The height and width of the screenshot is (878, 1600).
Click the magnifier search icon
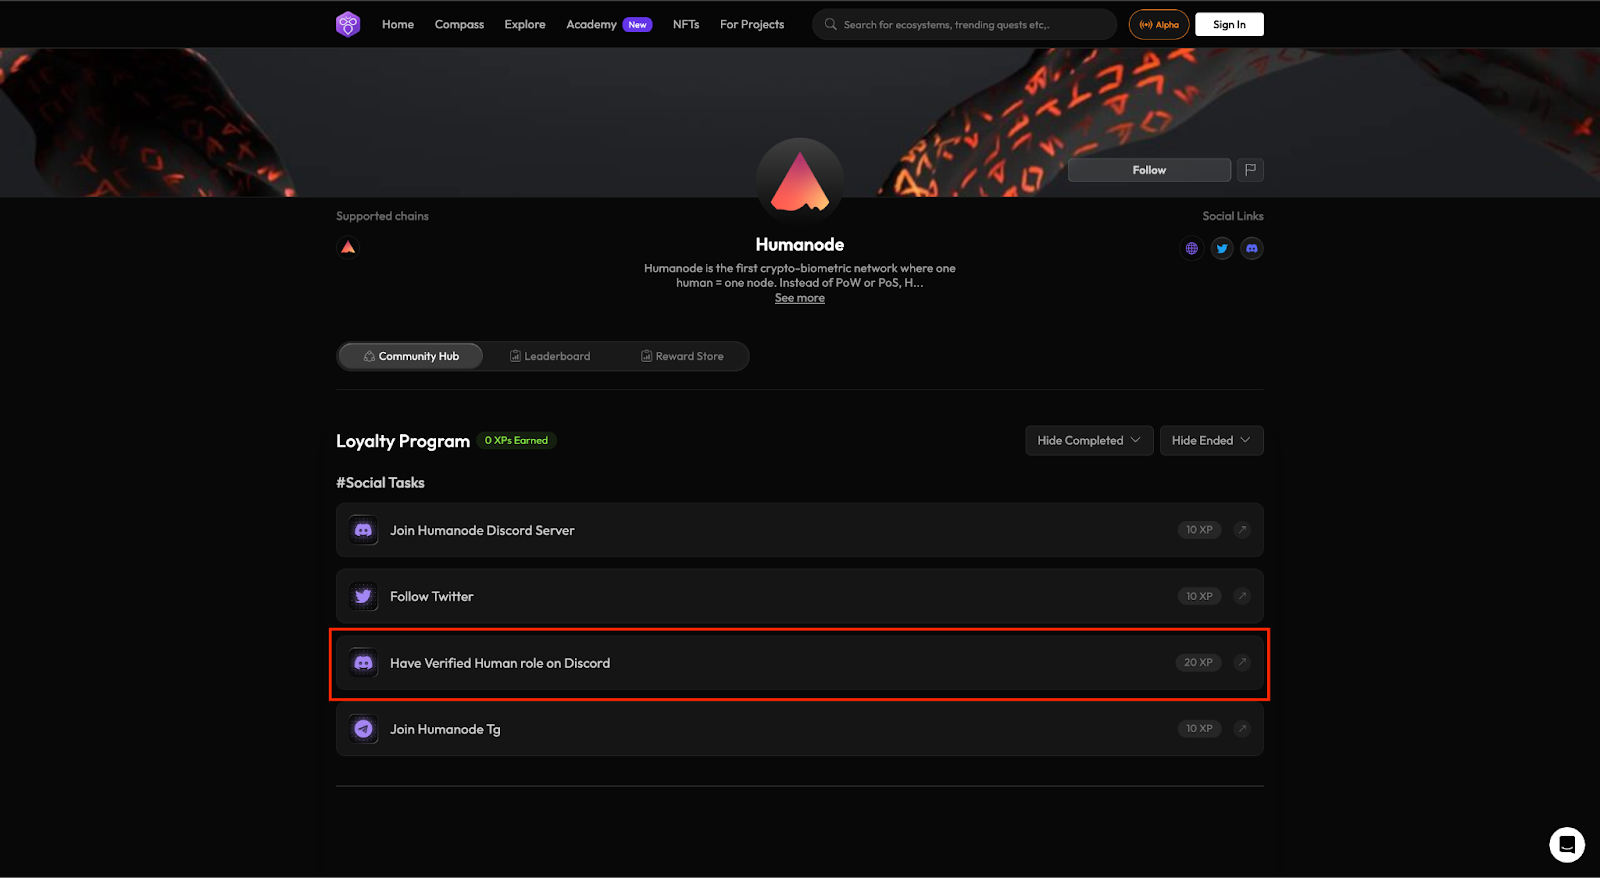pos(831,24)
